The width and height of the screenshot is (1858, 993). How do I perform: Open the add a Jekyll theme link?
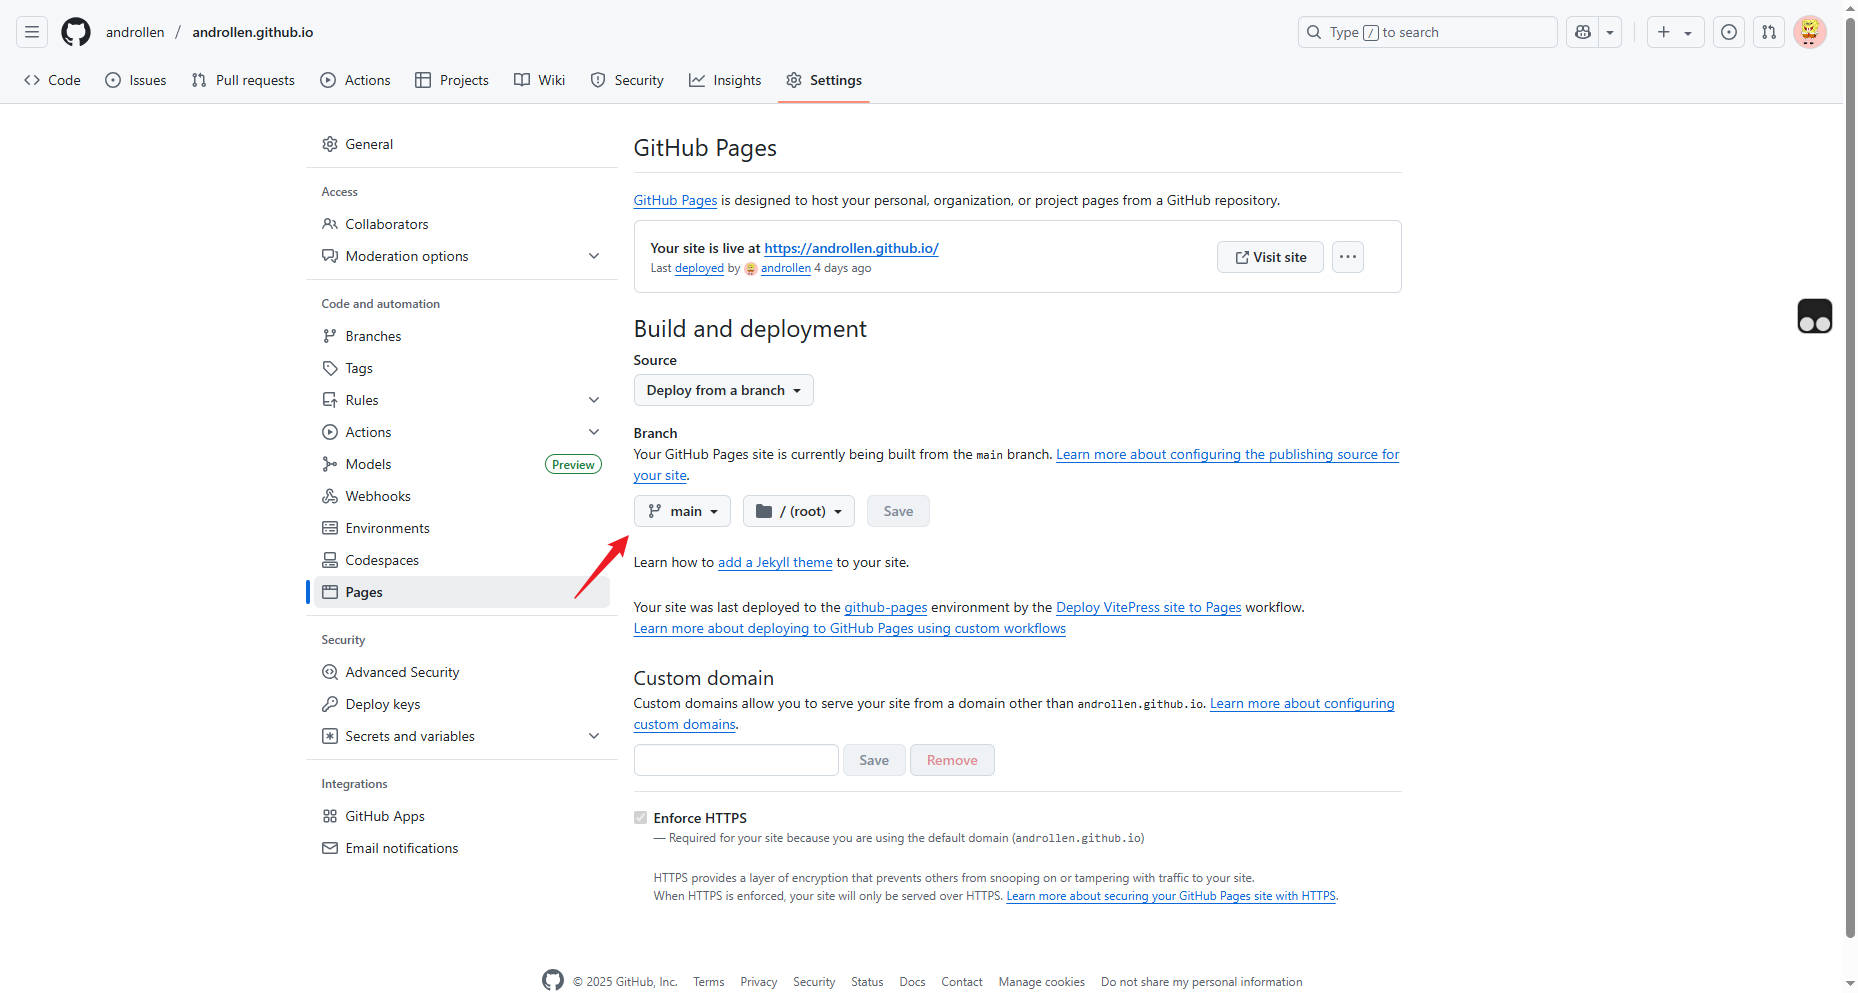click(775, 562)
